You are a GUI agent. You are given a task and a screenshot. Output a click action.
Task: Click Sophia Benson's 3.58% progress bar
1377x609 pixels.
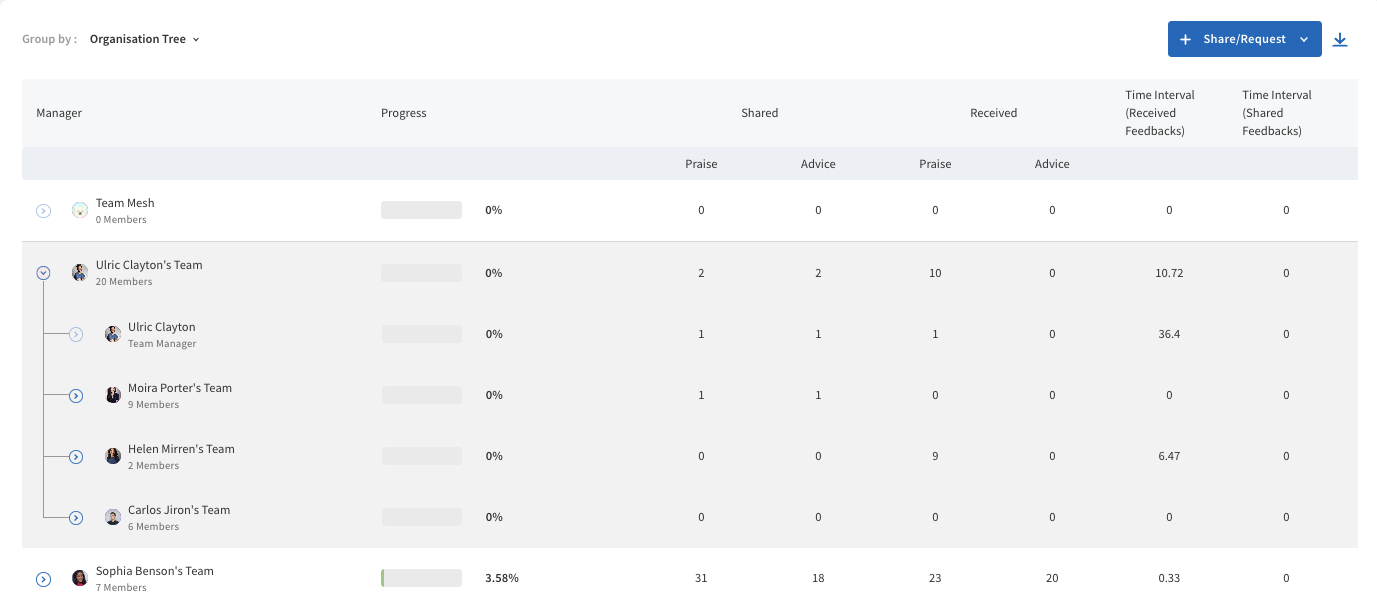421,578
